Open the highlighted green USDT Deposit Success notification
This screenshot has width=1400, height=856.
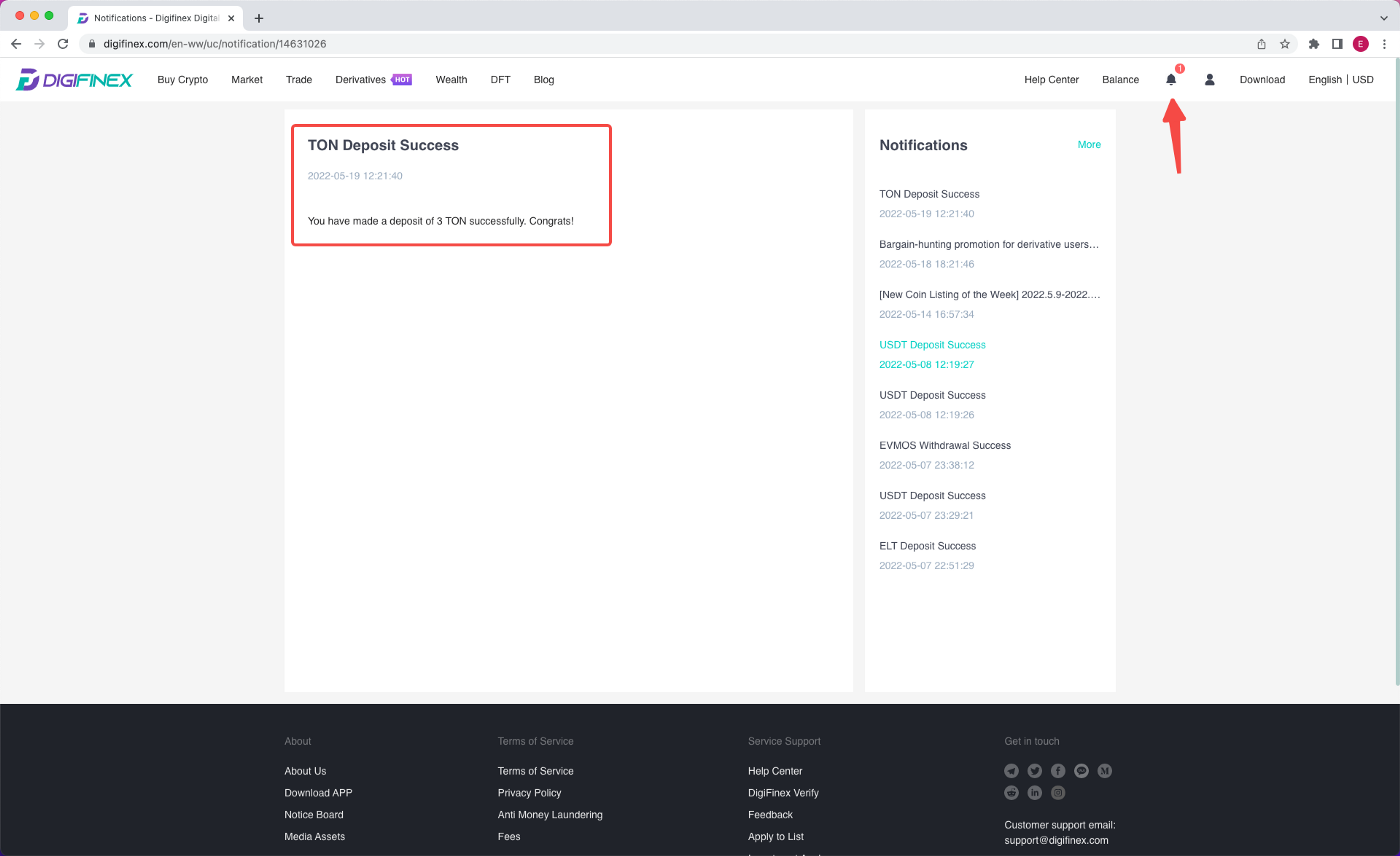point(932,345)
